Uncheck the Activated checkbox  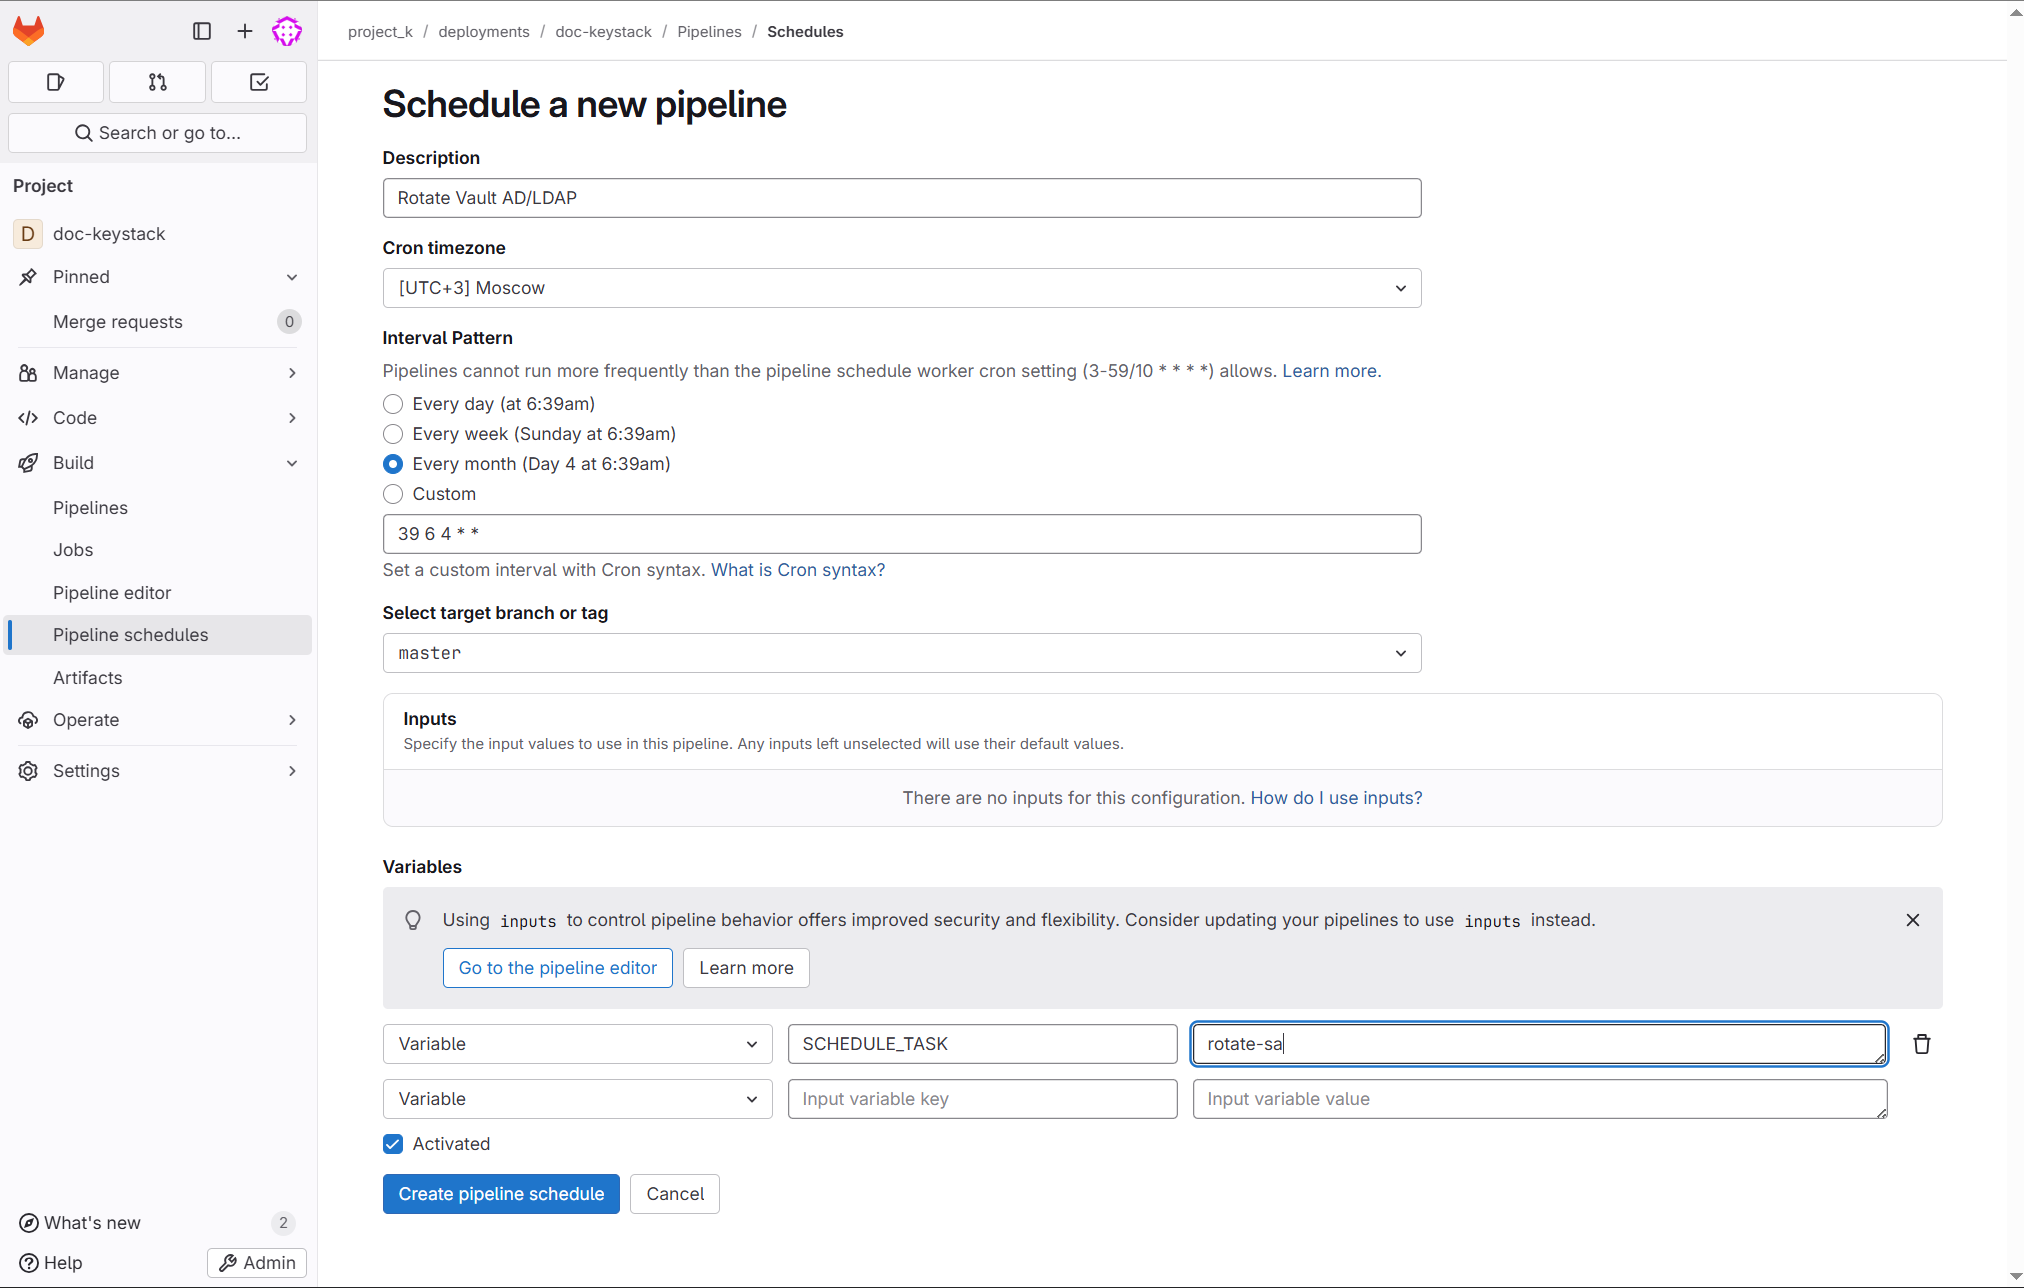(x=393, y=1144)
